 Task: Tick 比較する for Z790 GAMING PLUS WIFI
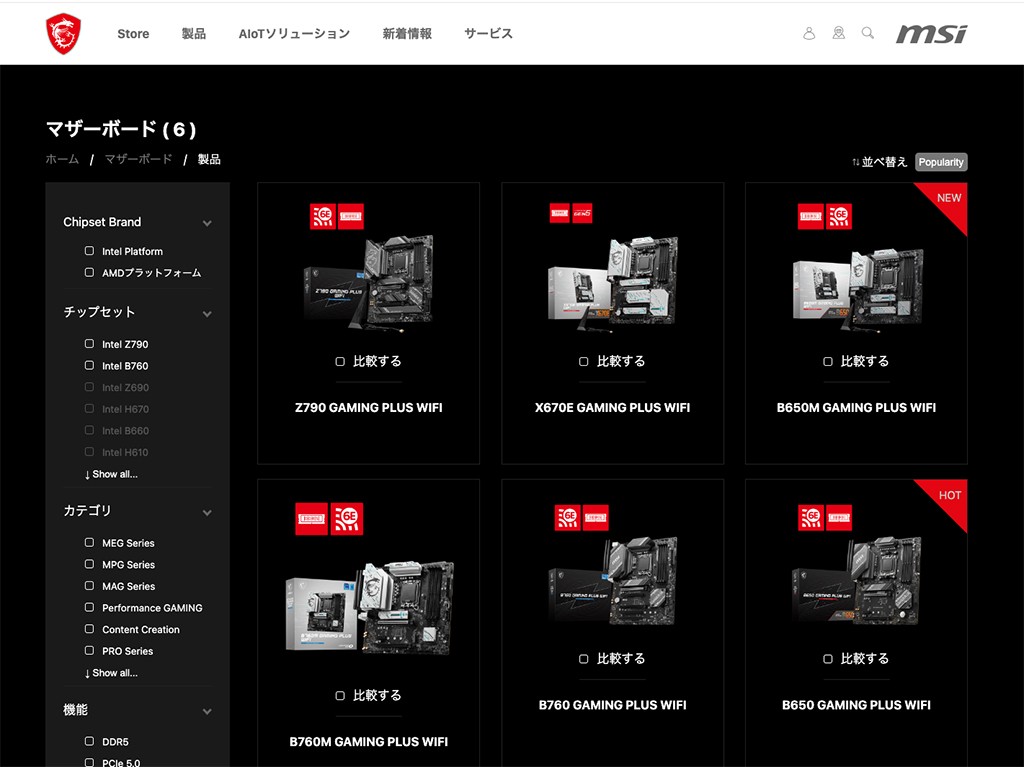pos(340,361)
